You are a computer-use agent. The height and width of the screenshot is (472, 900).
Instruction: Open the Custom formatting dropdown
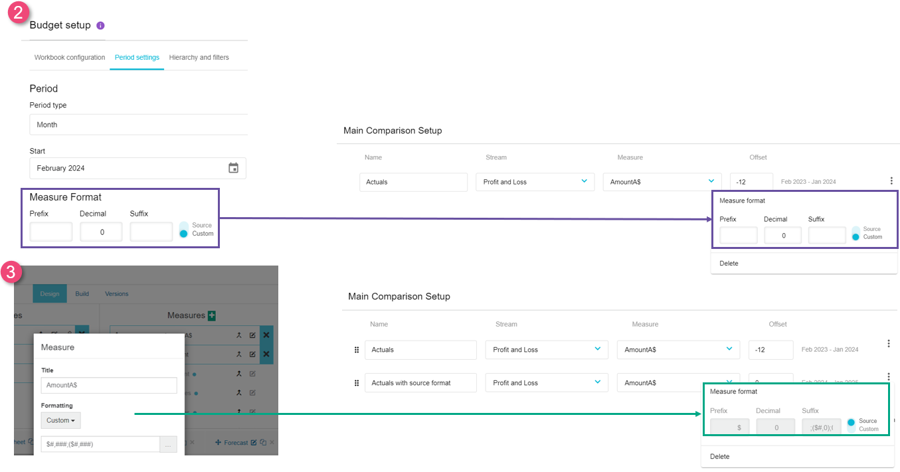[60, 421]
